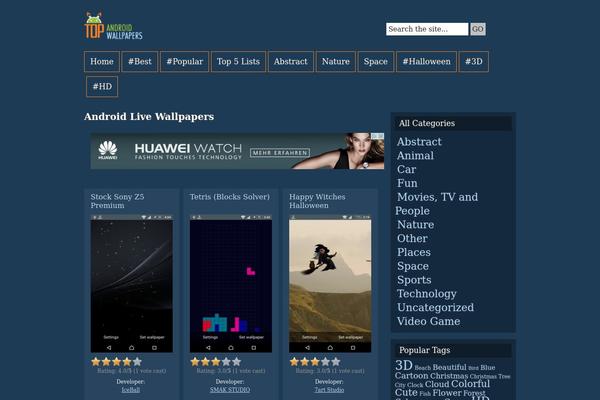Screen dimensions: 600x400
Task: Open the developer link under Happy Witches Halloween
Action: pos(329,390)
